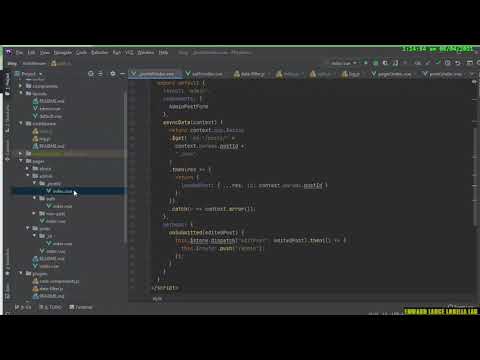480x360 pixels.
Task: Open the VCS menu
Action: coord(129,53)
